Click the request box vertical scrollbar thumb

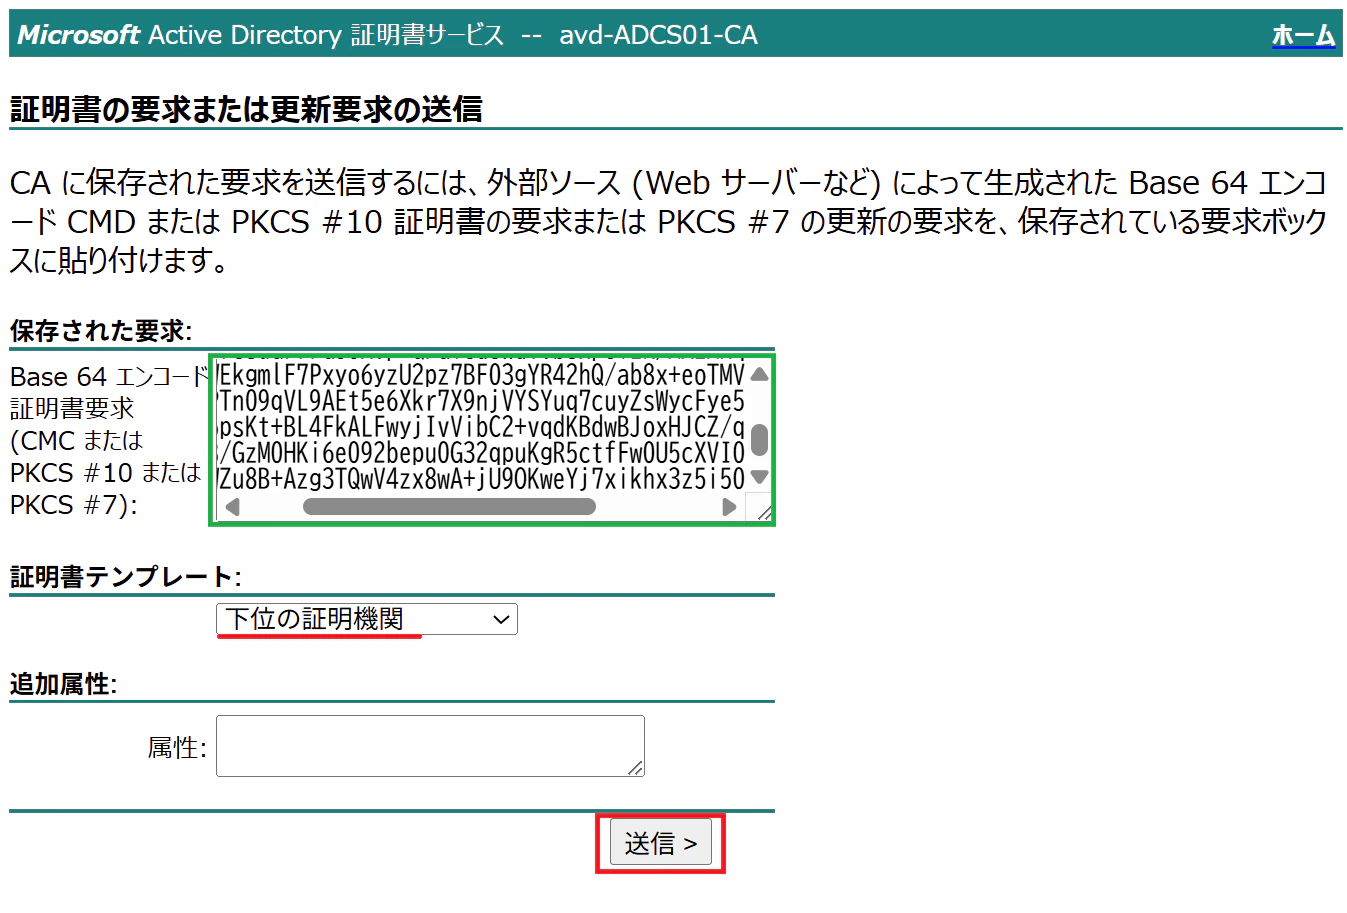click(759, 440)
